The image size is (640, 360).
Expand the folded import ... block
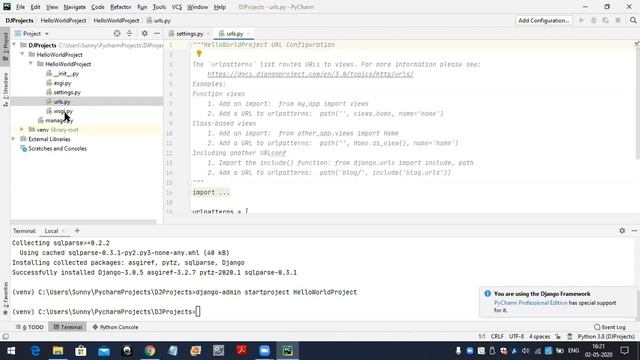(x=211, y=192)
